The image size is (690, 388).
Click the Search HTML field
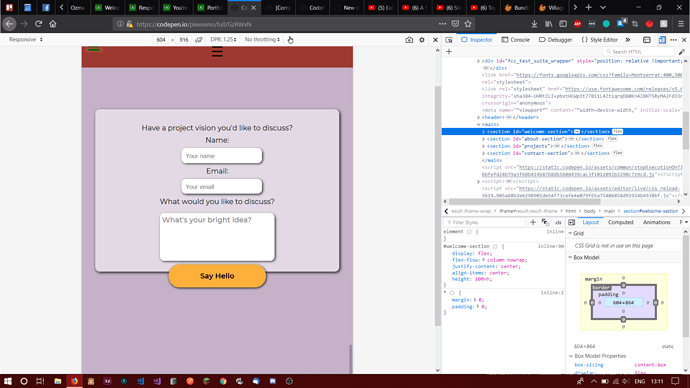[x=639, y=51]
